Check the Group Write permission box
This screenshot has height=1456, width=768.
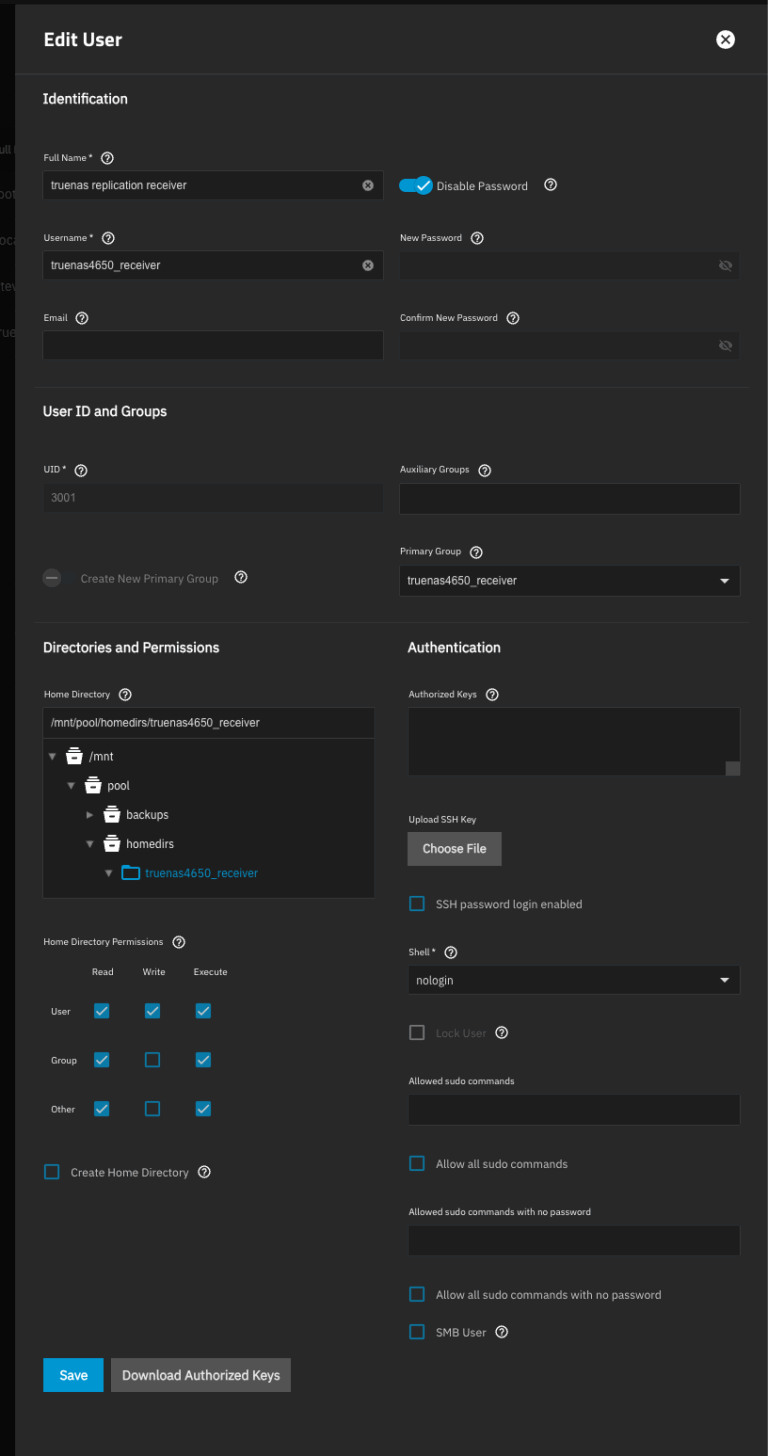click(152, 1060)
